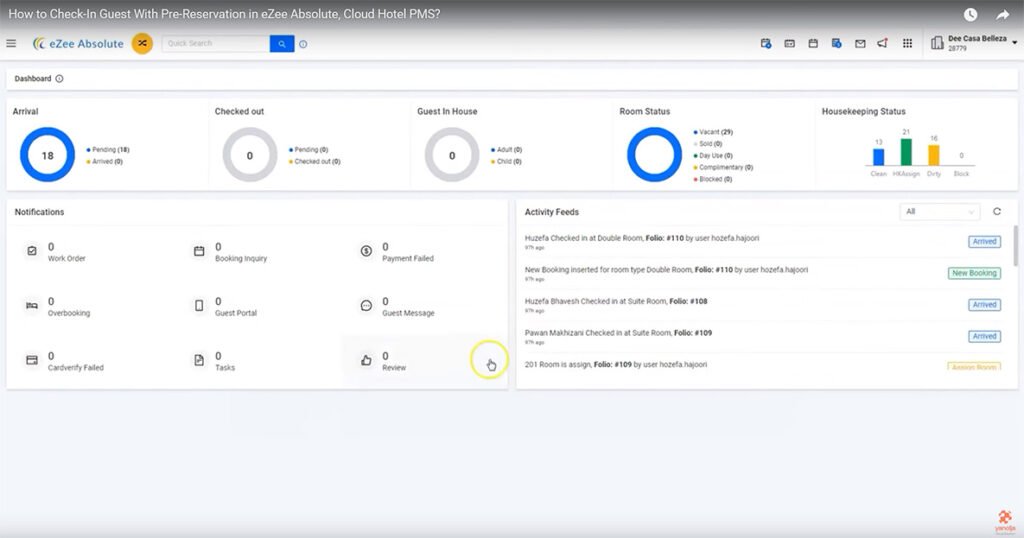Click the yellow Dirty housekeeping bar
This screenshot has width=1024, height=538.
[x=934, y=155]
